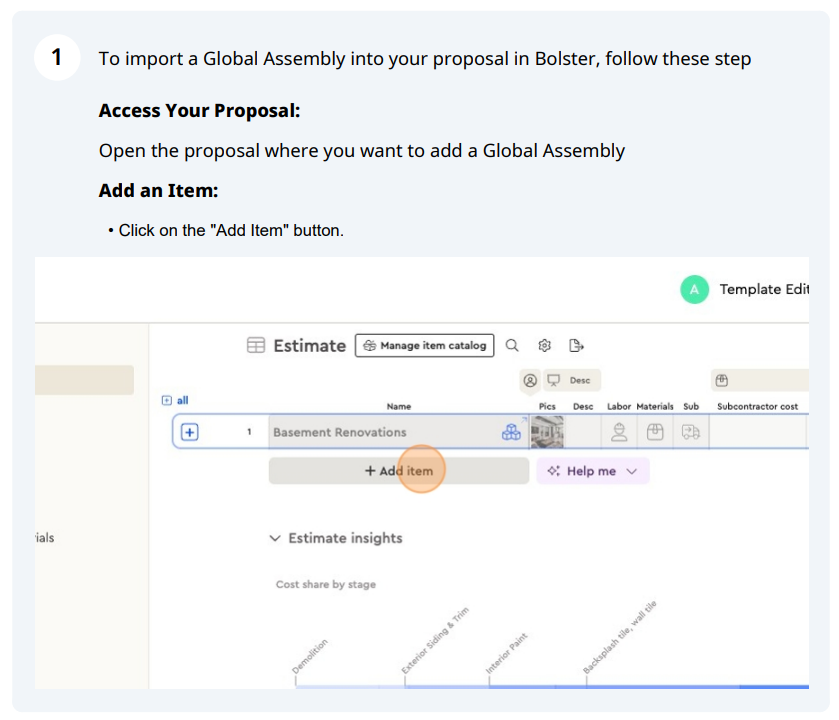Viewport: 839px width, 720px height.
Task: Click the Materials box icon in row 1
Action: pos(655,432)
